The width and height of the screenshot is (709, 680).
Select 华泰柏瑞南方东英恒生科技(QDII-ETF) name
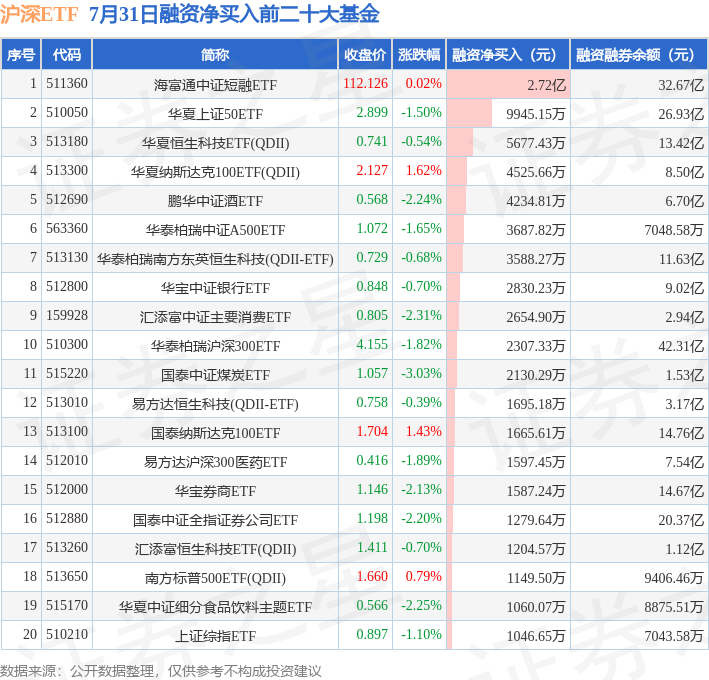point(215,258)
